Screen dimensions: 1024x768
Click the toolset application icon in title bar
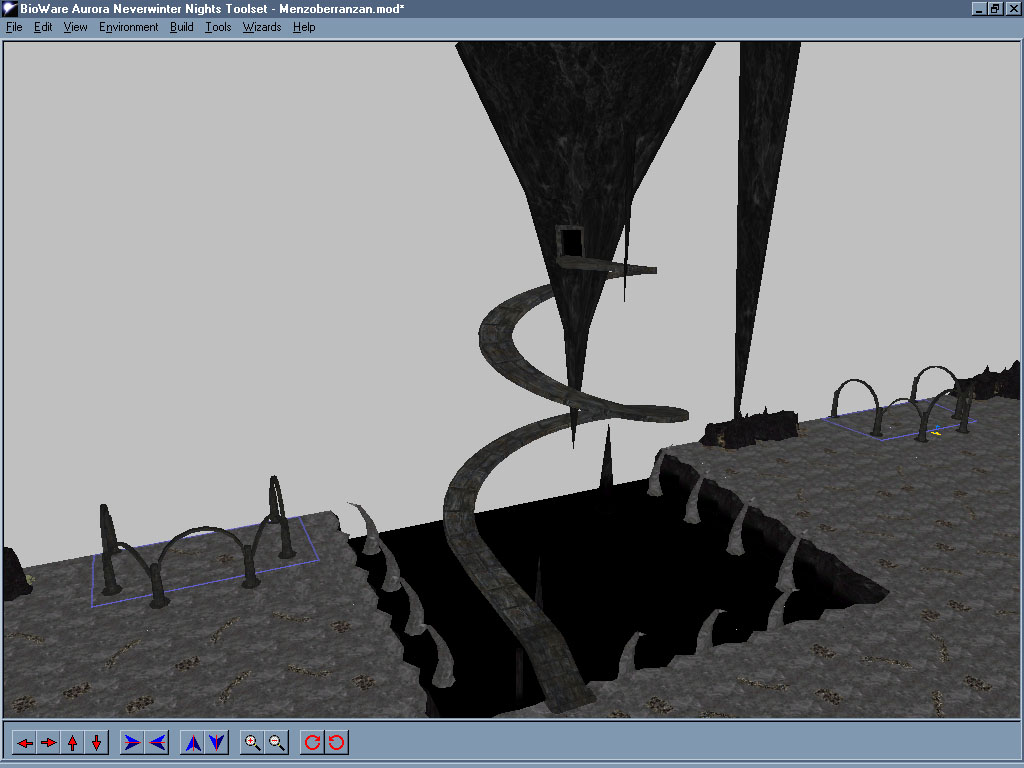coord(10,8)
